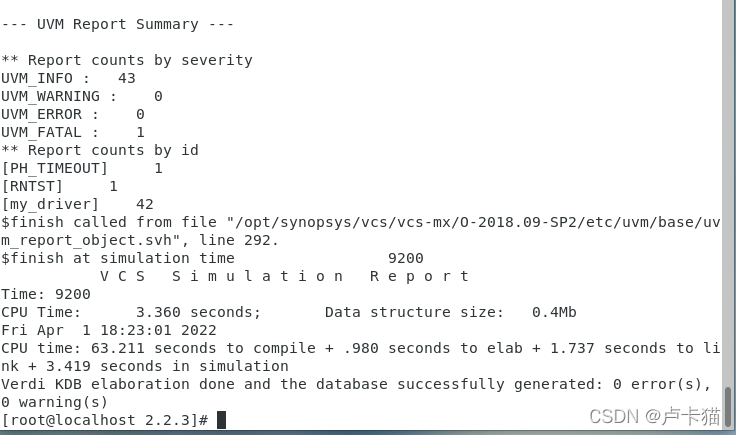Viewport: 736px width, 435px height.
Task: Click the Fri Apr 1 timestamp line
Action: coord(108,330)
